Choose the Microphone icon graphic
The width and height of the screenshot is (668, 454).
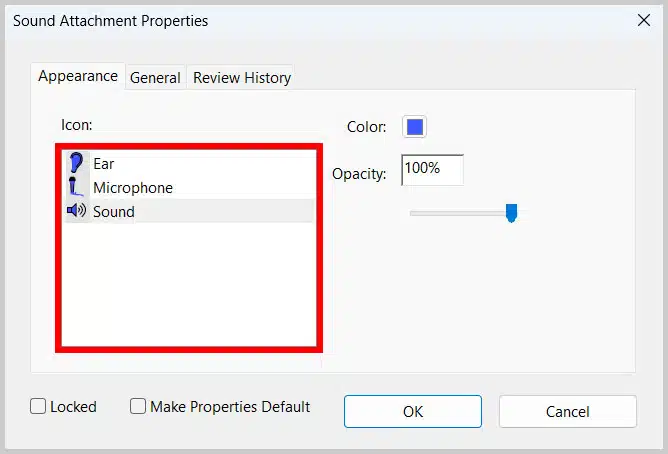tap(77, 187)
